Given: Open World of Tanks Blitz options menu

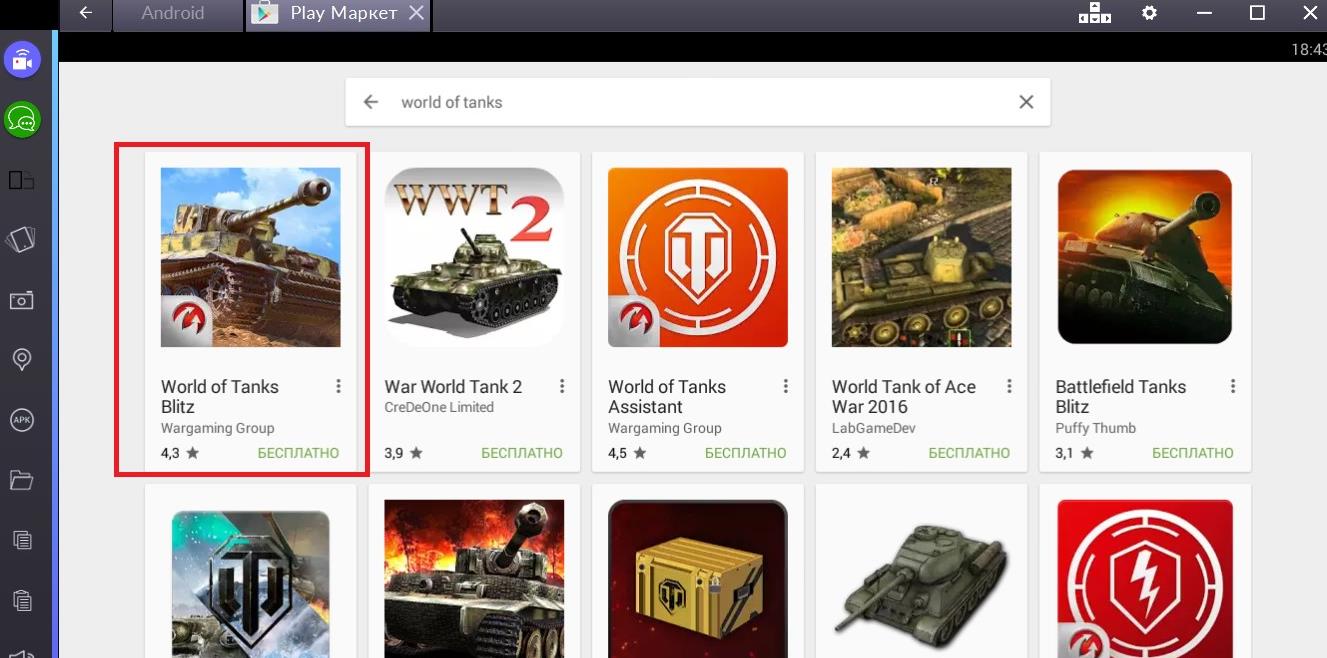Looking at the screenshot, I should (x=339, y=387).
